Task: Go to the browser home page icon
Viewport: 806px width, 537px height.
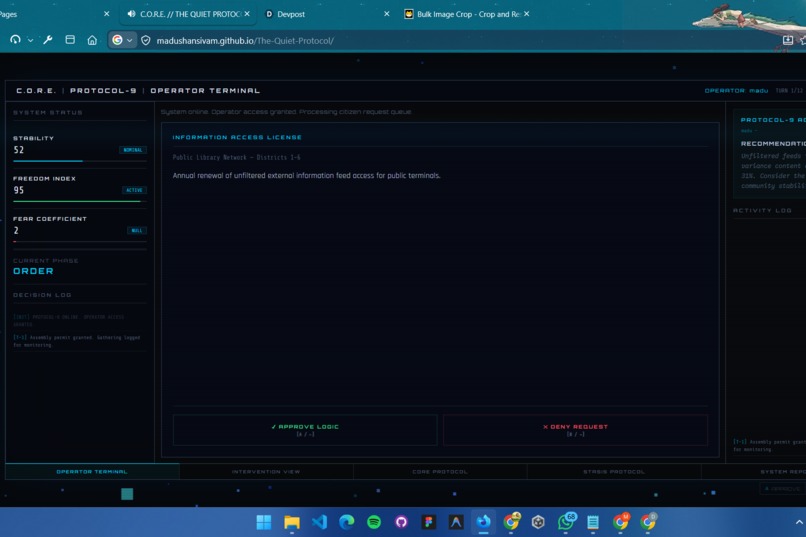Action: 92,40
